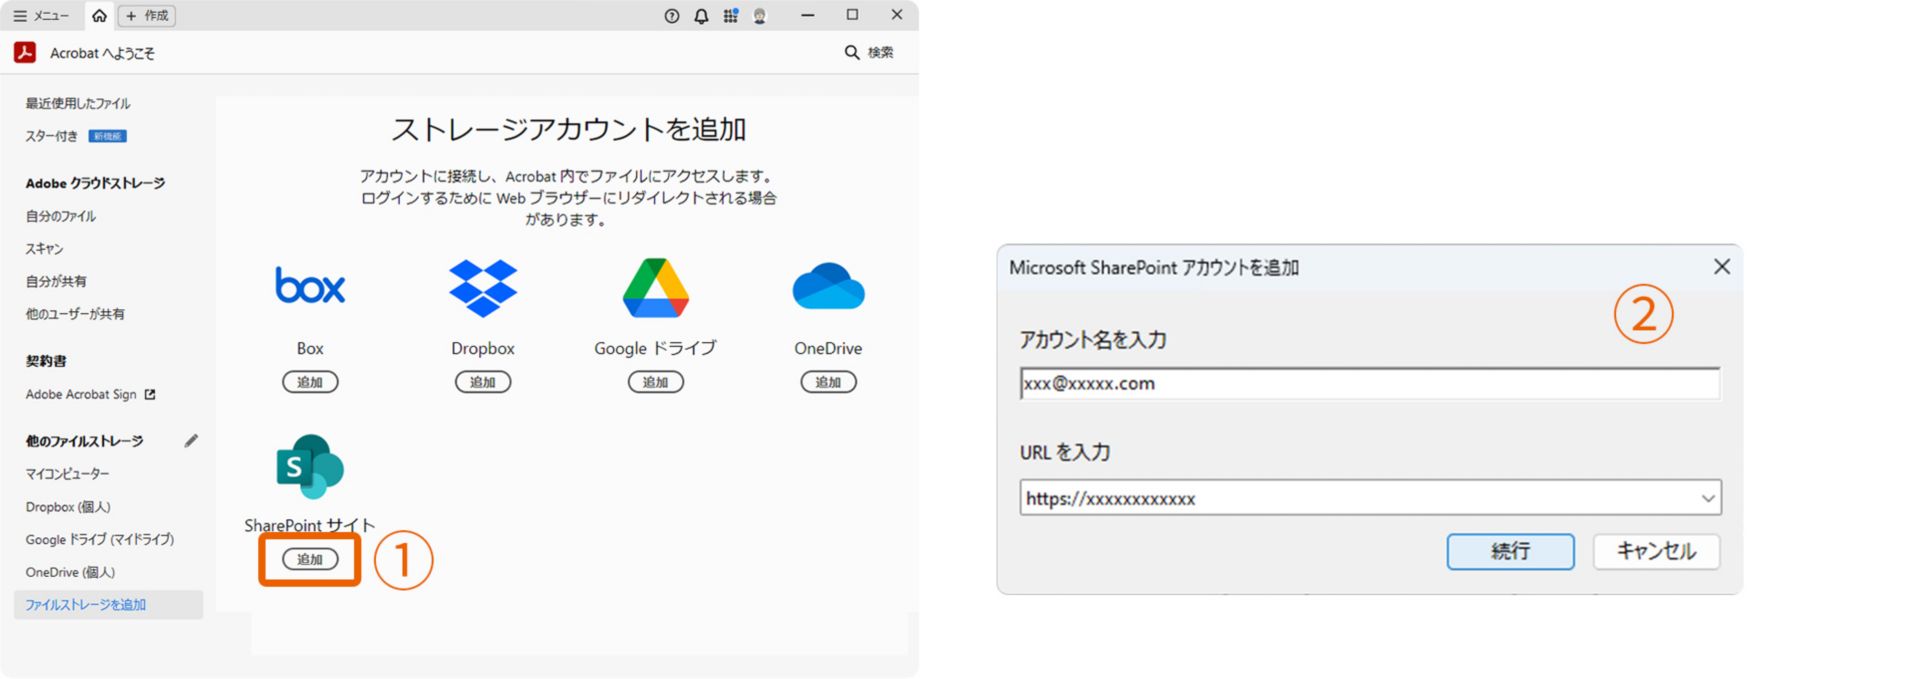Close the Microsoft SharePoint dialog

pos(1721,267)
